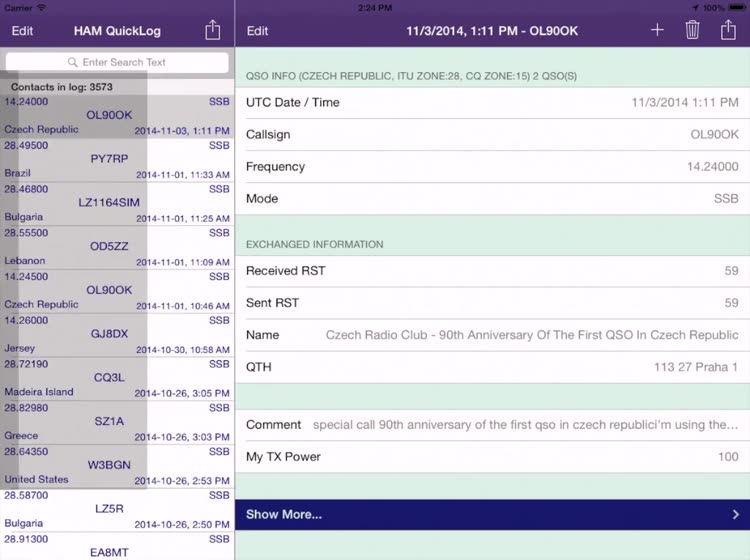Tap Edit in the contact list header
The height and width of the screenshot is (560, 750).
coord(22,31)
